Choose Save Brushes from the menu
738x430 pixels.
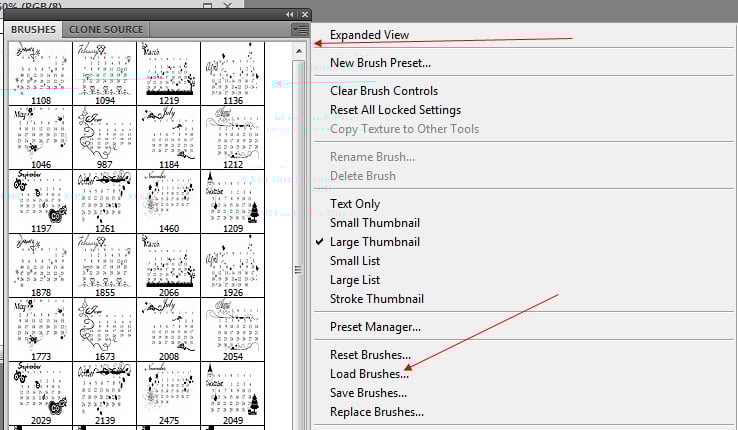[368, 393]
